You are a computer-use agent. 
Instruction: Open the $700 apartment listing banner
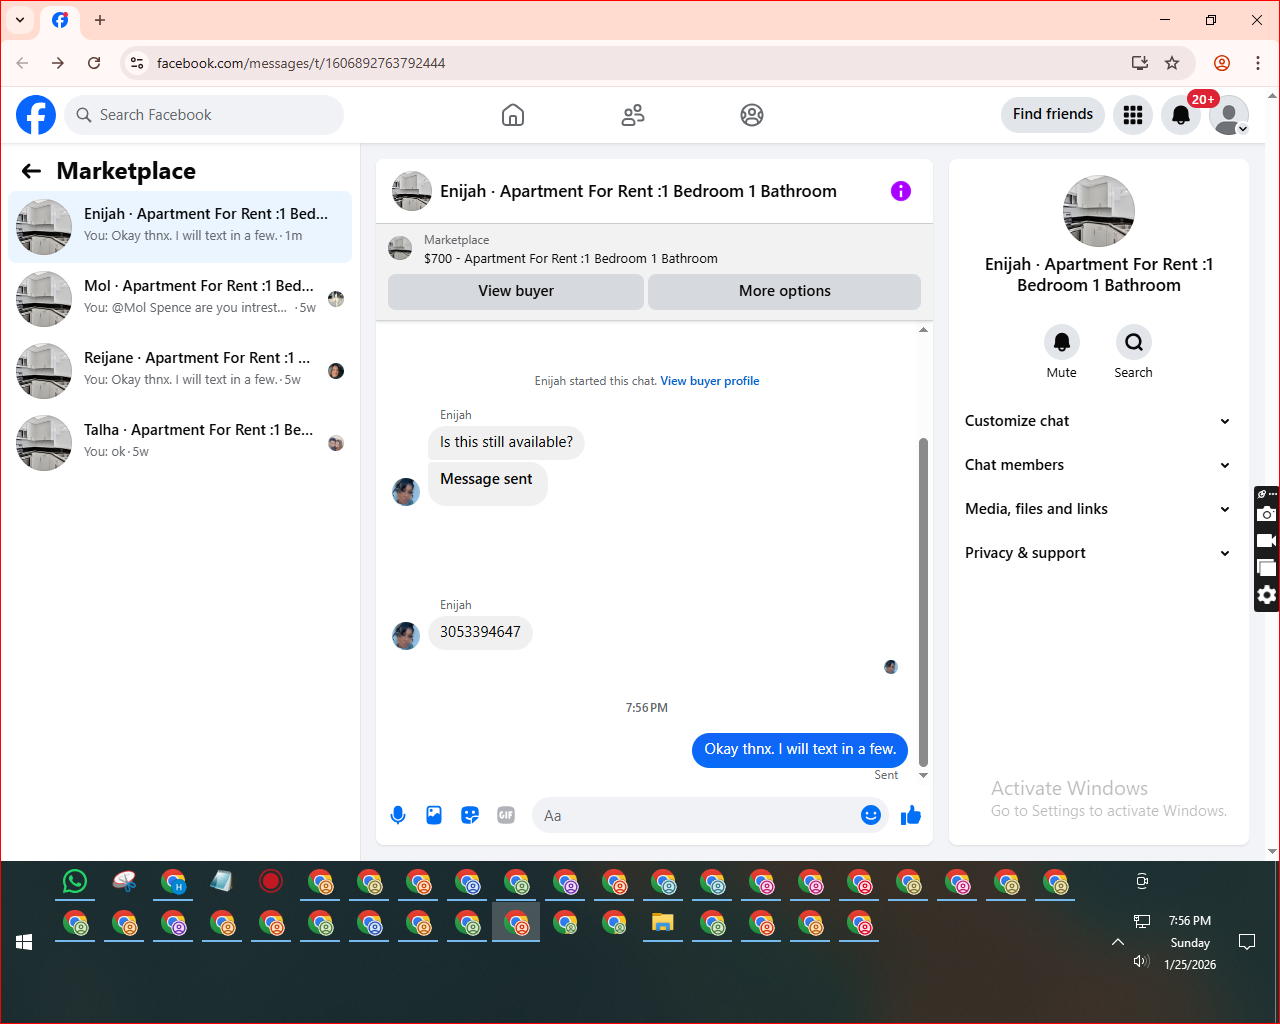click(654, 249)
